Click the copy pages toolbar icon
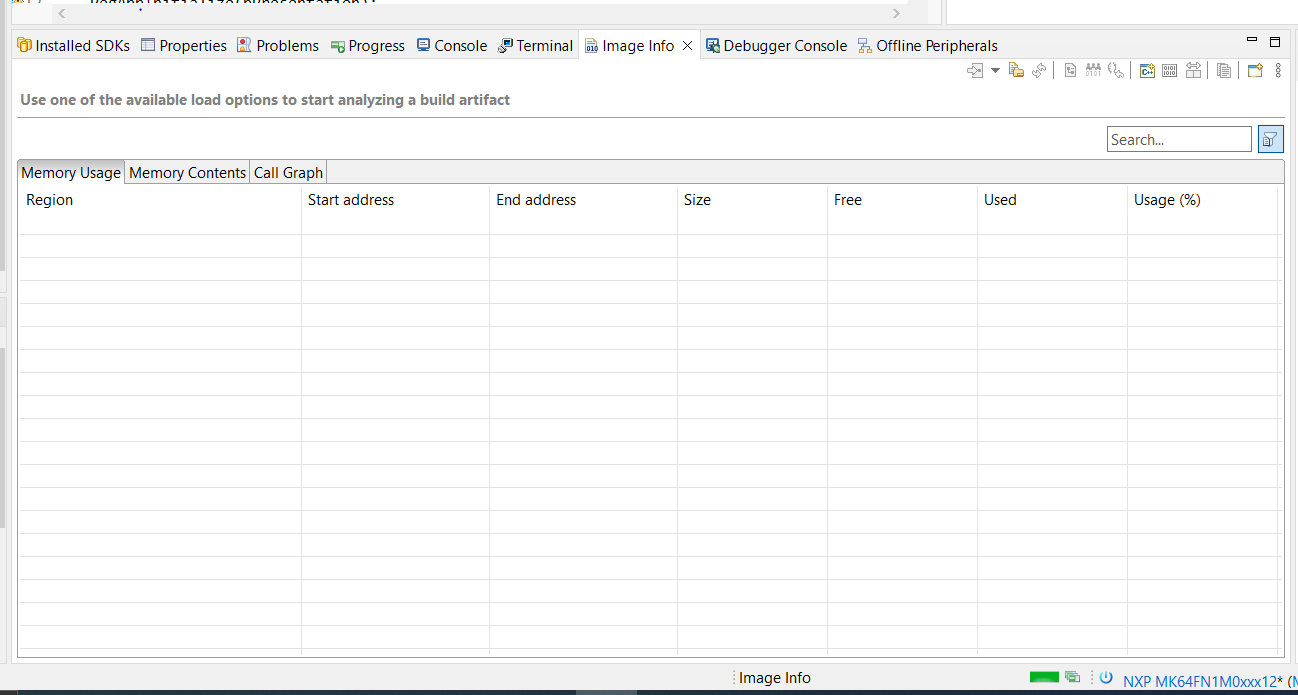 (1224, 71)
